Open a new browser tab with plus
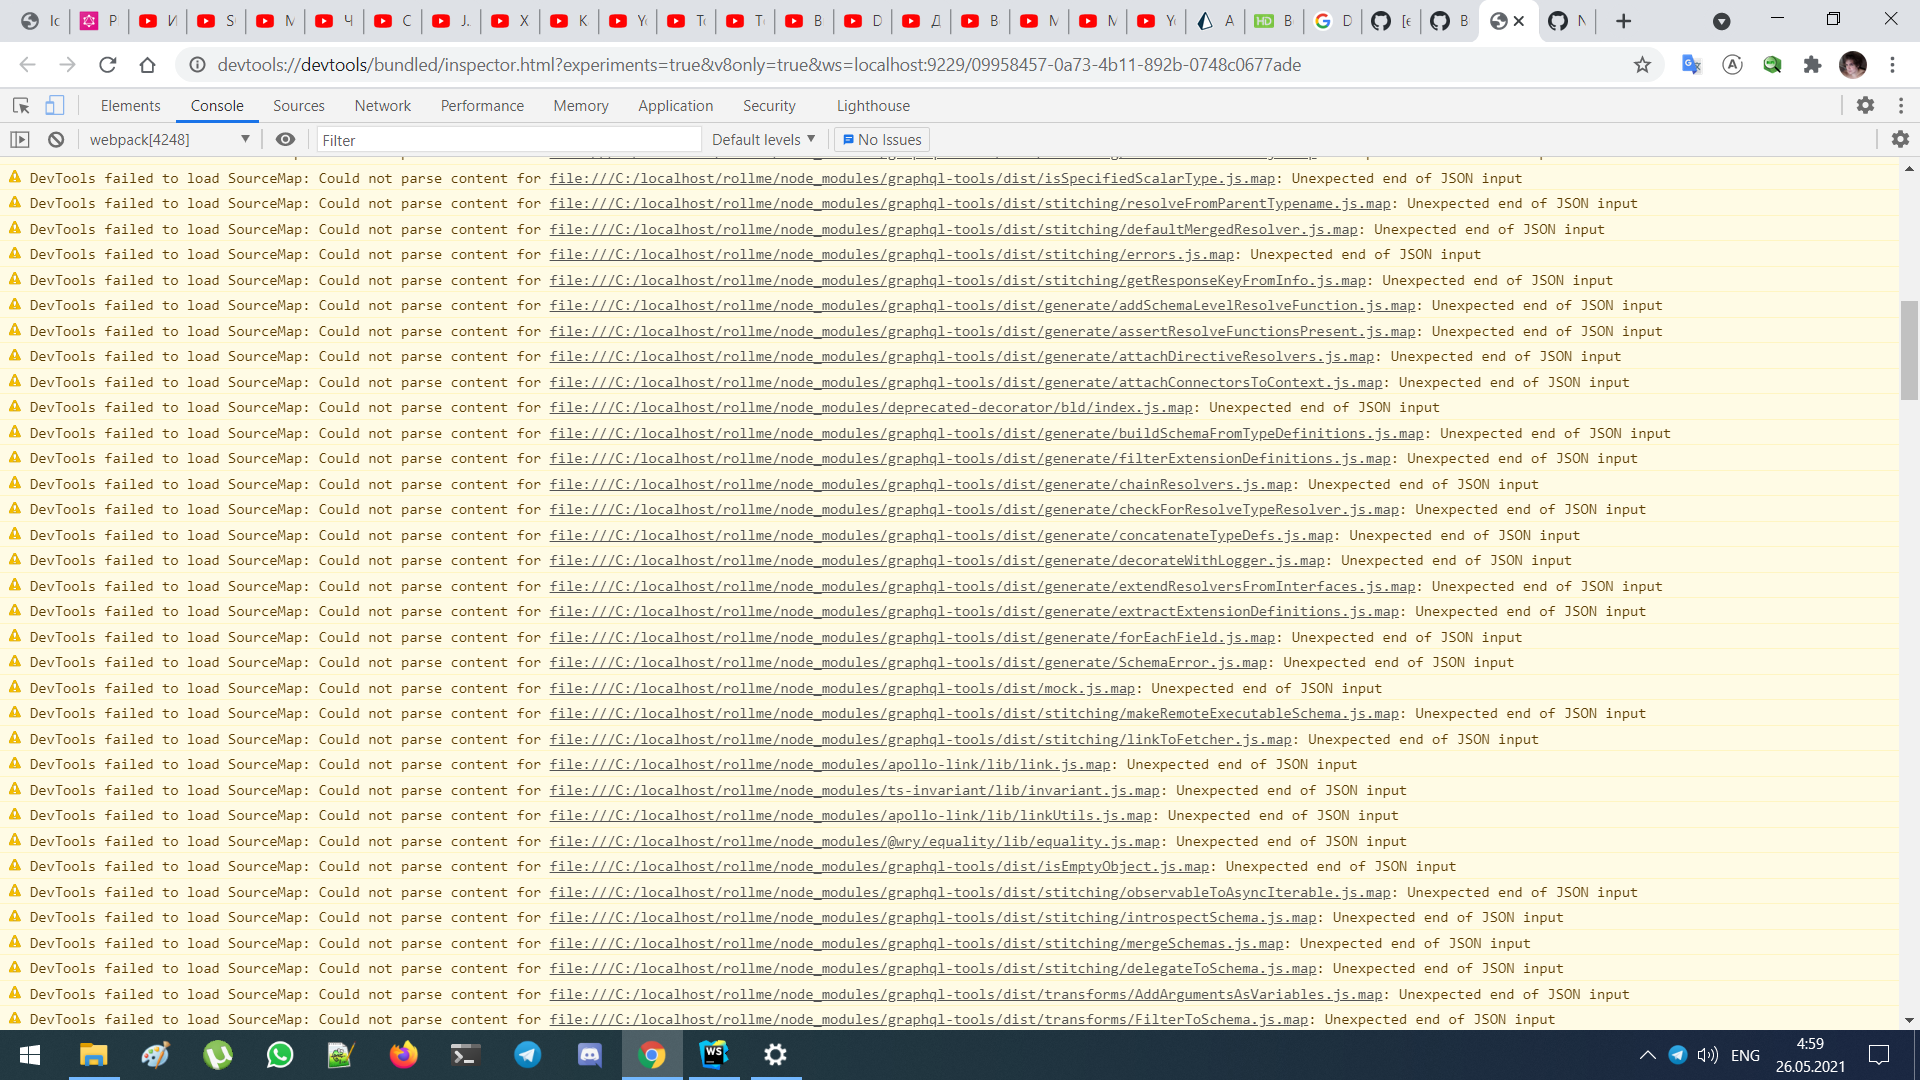Screen dimensions: 1920x1080 click(1623, 21)
